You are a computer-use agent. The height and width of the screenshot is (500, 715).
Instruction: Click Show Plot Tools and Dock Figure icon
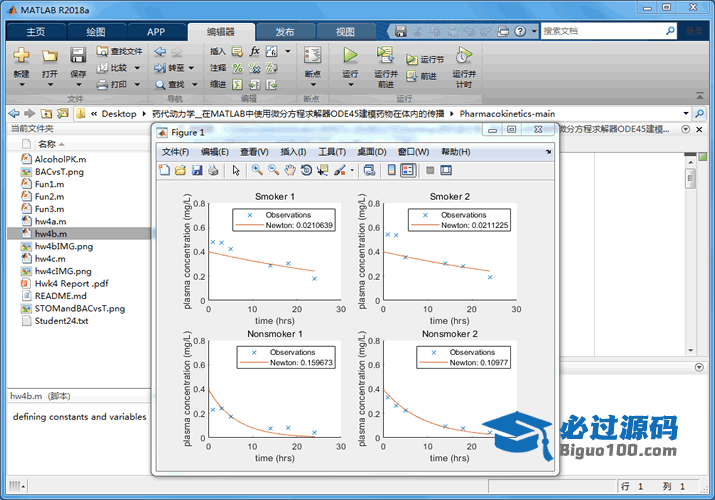point(446,170)
